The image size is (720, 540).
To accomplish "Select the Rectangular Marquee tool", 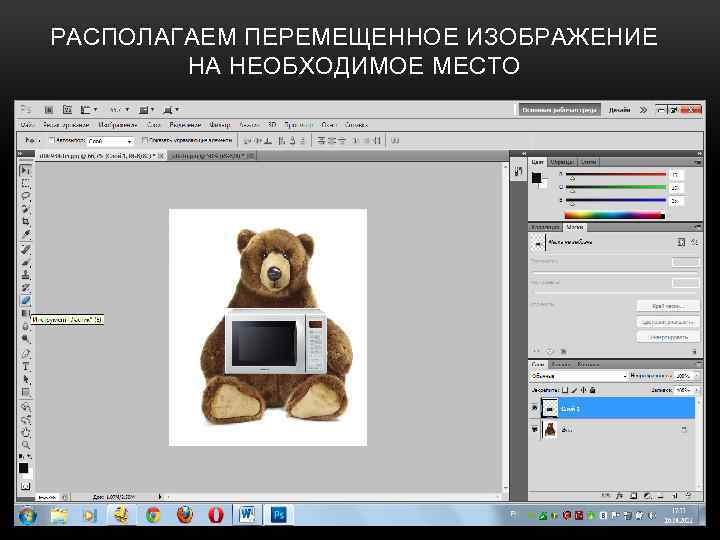I will [26, 184].
